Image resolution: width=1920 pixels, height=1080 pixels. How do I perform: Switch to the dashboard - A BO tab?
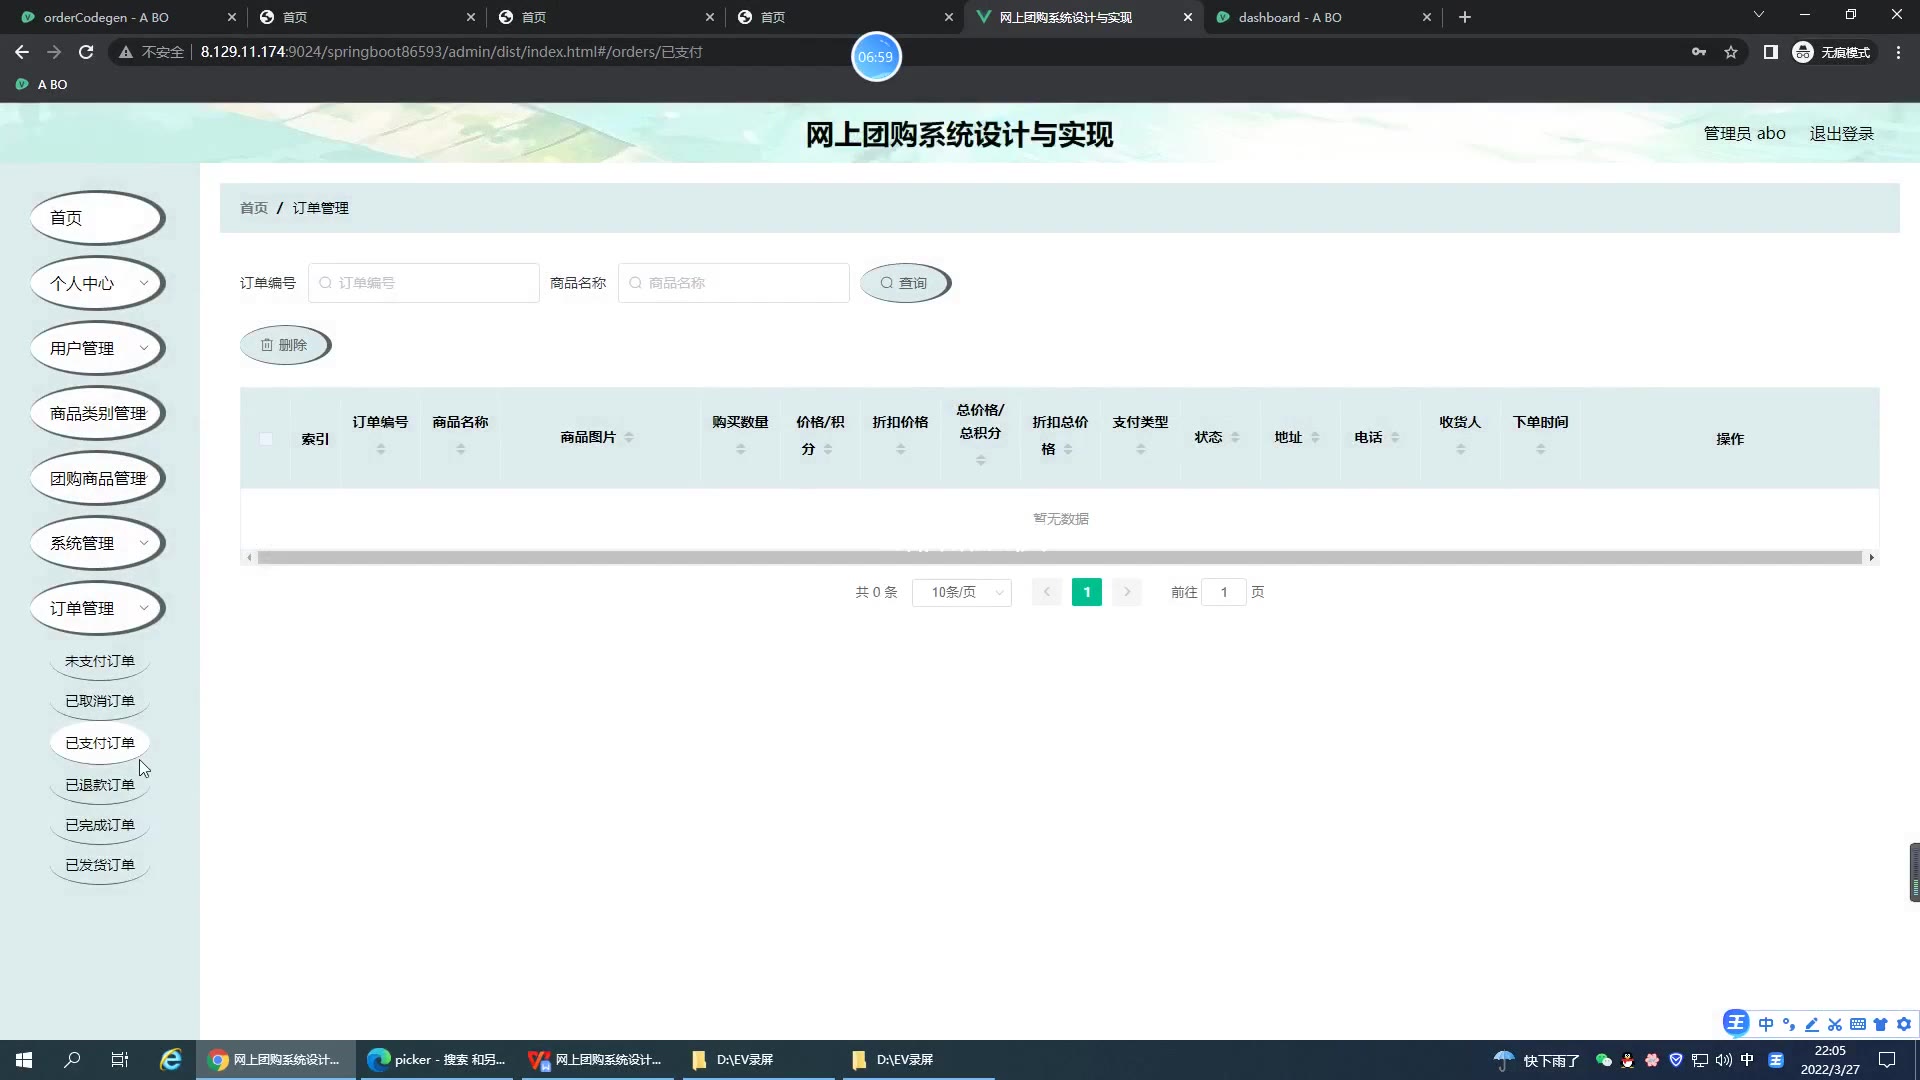[x=1289, y=17]
